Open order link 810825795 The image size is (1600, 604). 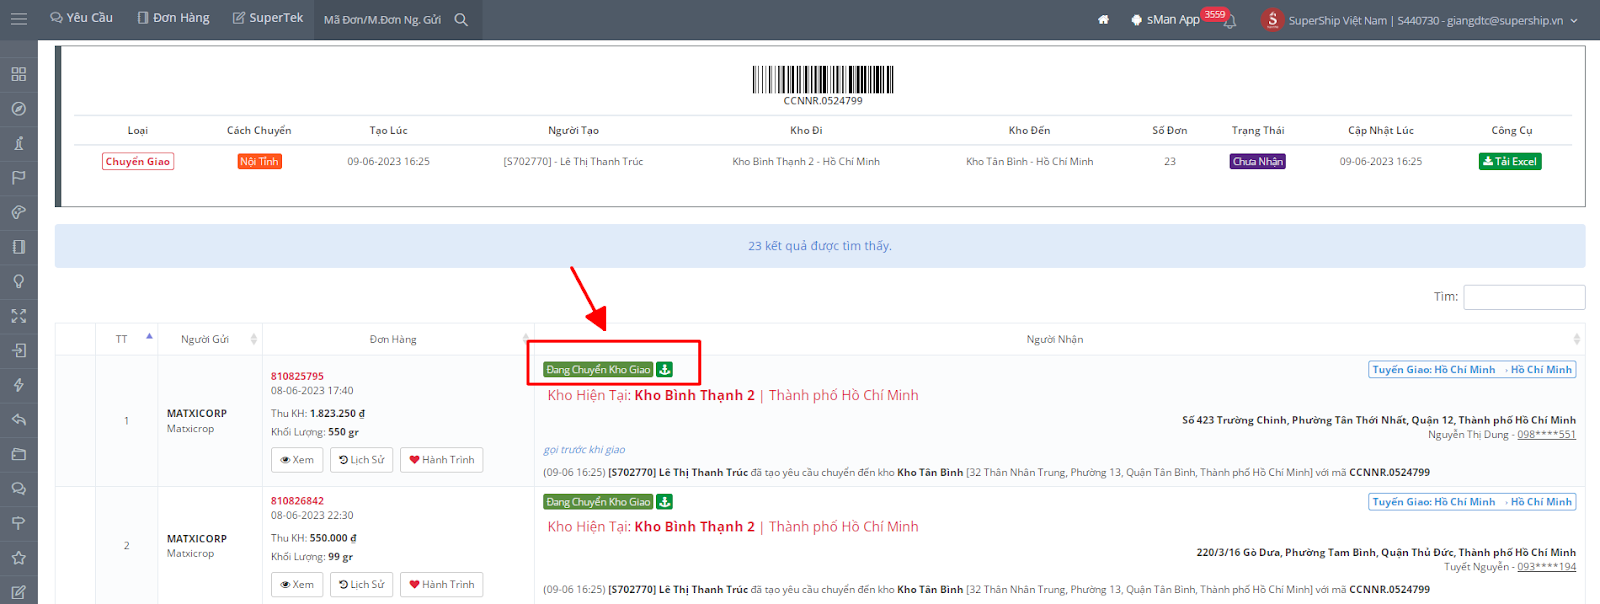(297, 376)
